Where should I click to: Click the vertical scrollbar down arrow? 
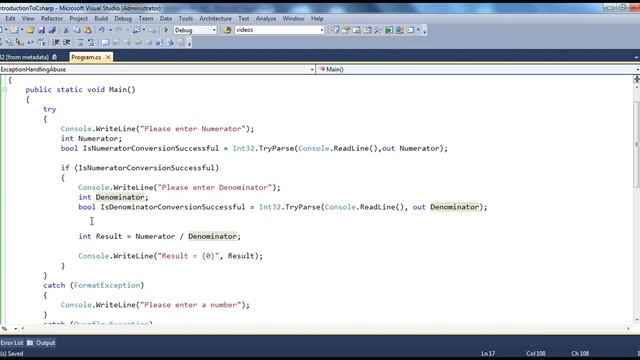tap(636, 320)
